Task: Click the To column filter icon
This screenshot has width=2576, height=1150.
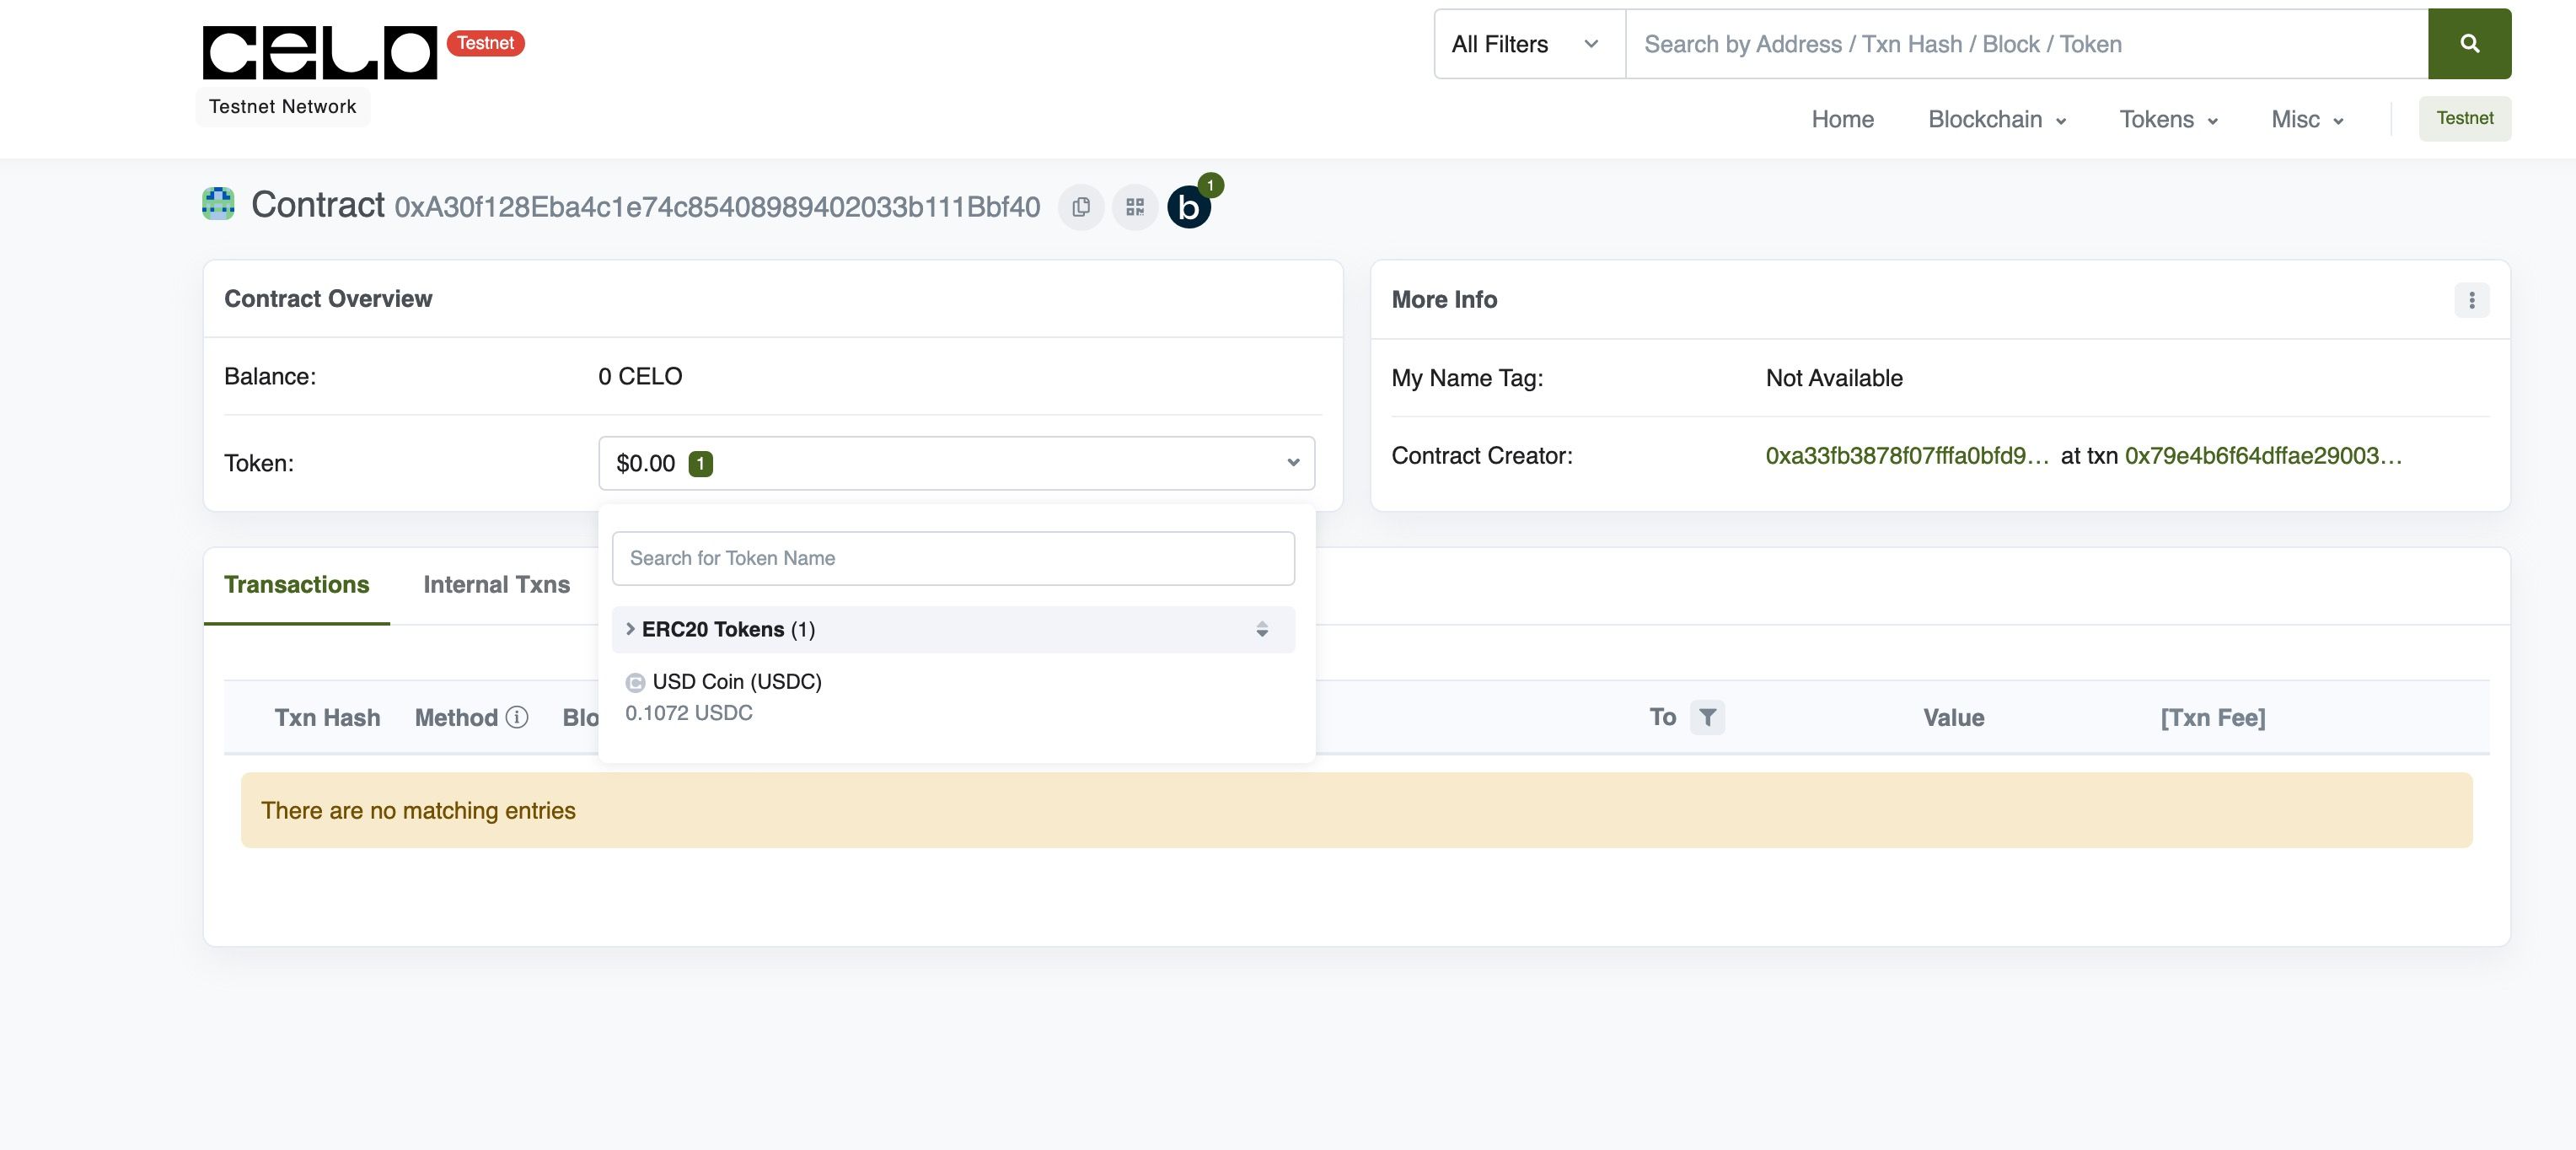Action: (x=1707, y=717)
